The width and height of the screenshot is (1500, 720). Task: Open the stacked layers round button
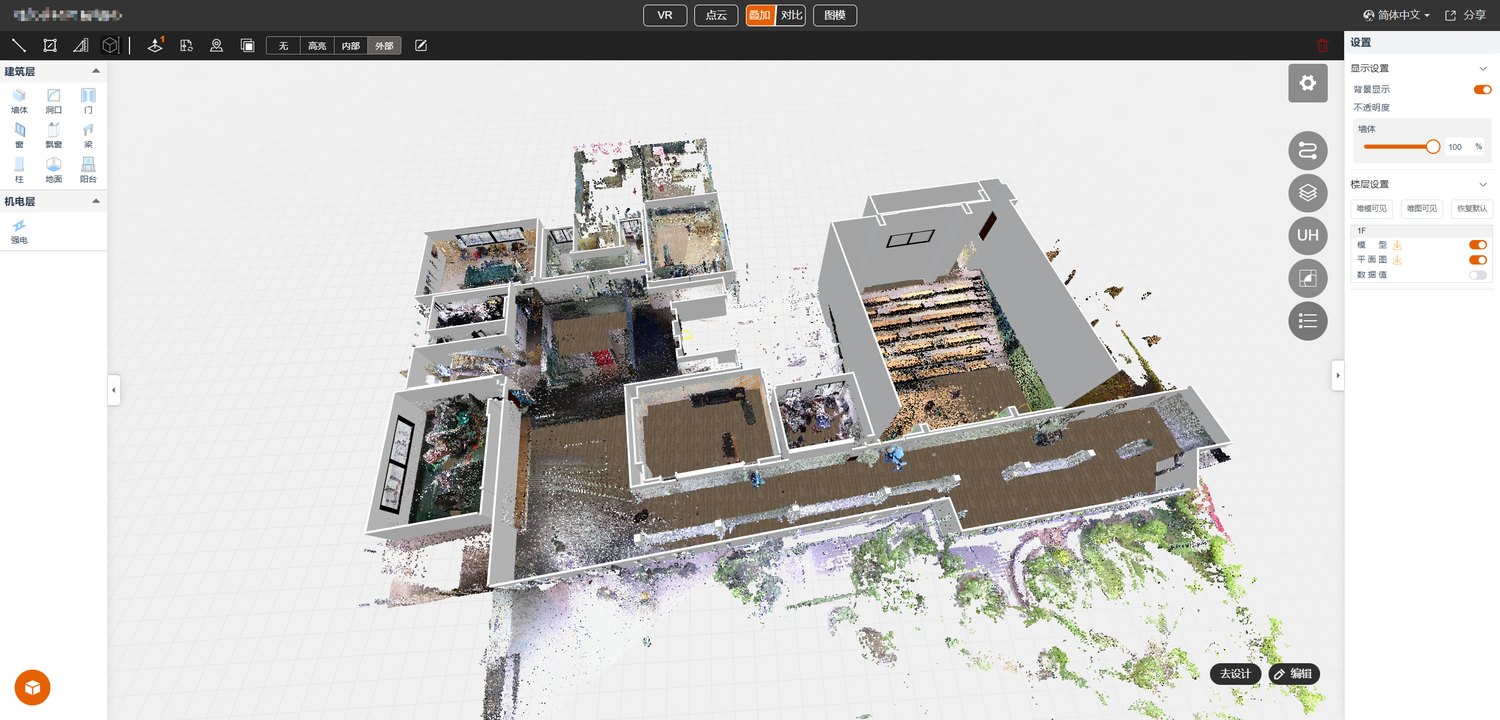tap(1308, 193)
